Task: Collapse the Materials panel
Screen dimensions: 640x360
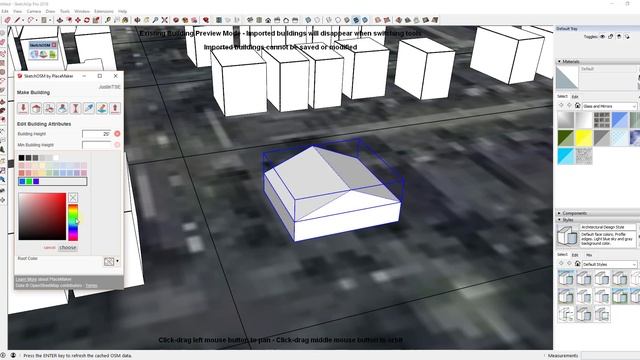Action: 559,61
